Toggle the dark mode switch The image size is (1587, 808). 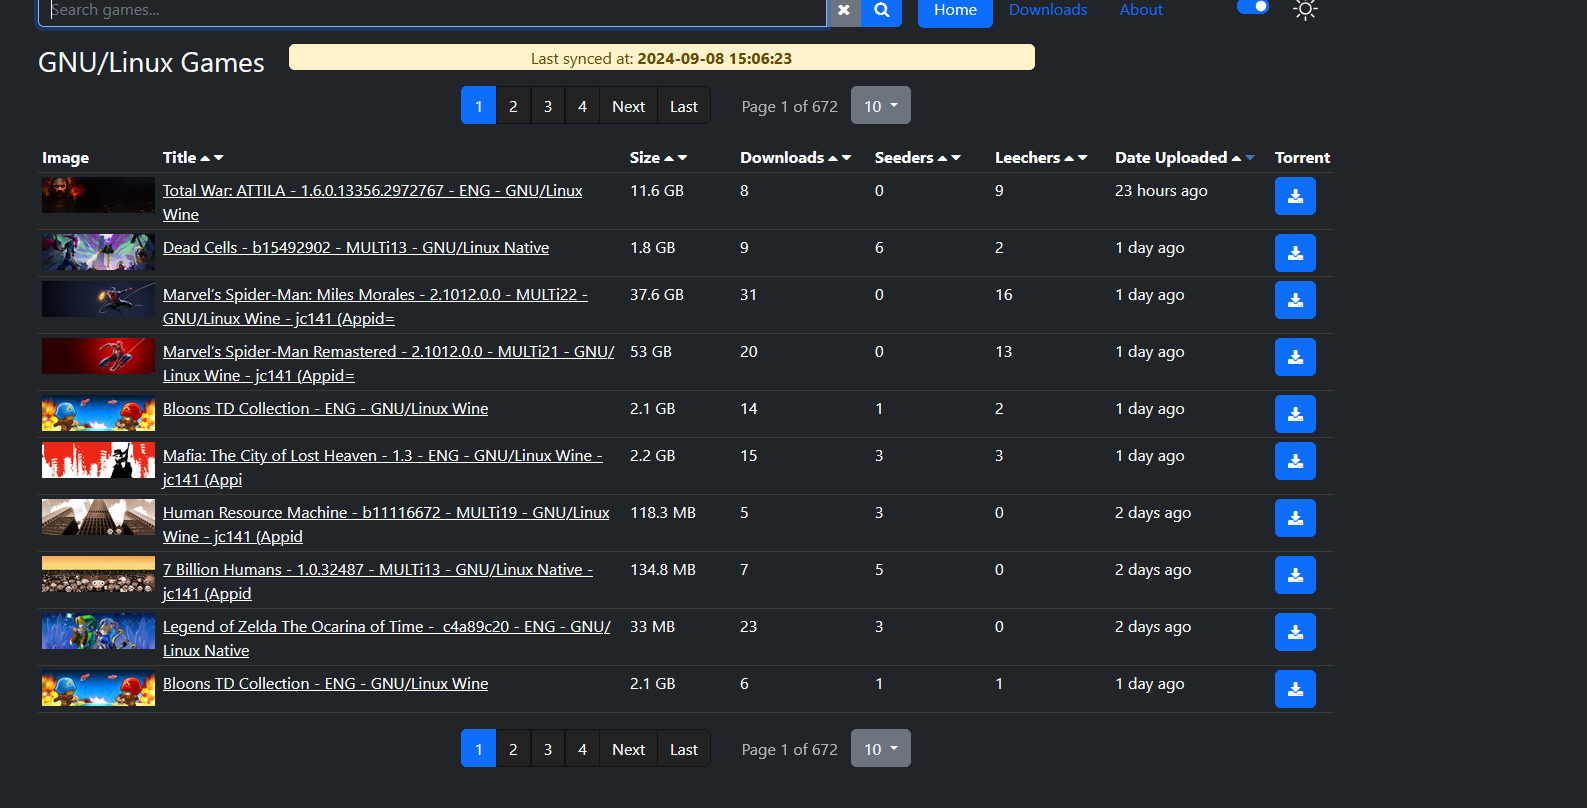[1253, 7]
